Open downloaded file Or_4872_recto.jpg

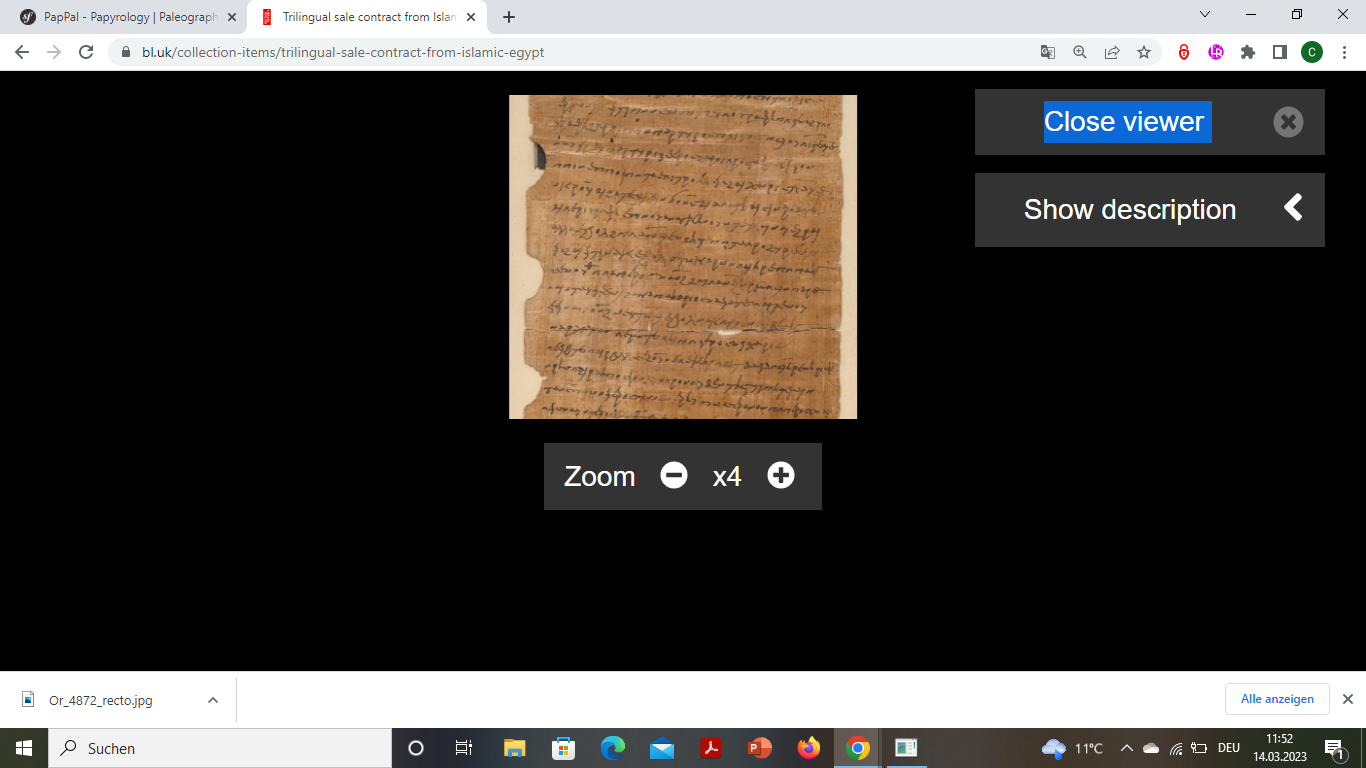[x=100, y=700]
